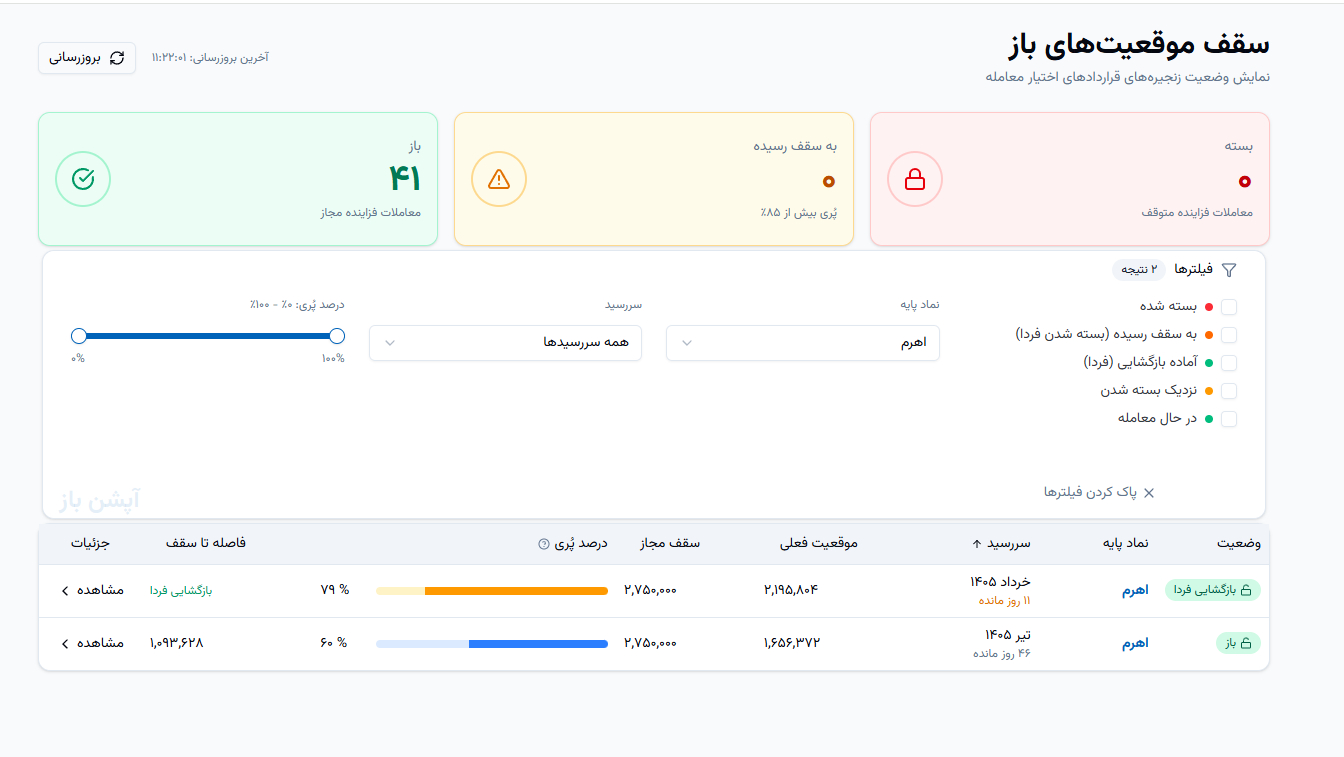Click the red lock icon in بسته card
The image size is (1344, 757).
click(914, 179)
